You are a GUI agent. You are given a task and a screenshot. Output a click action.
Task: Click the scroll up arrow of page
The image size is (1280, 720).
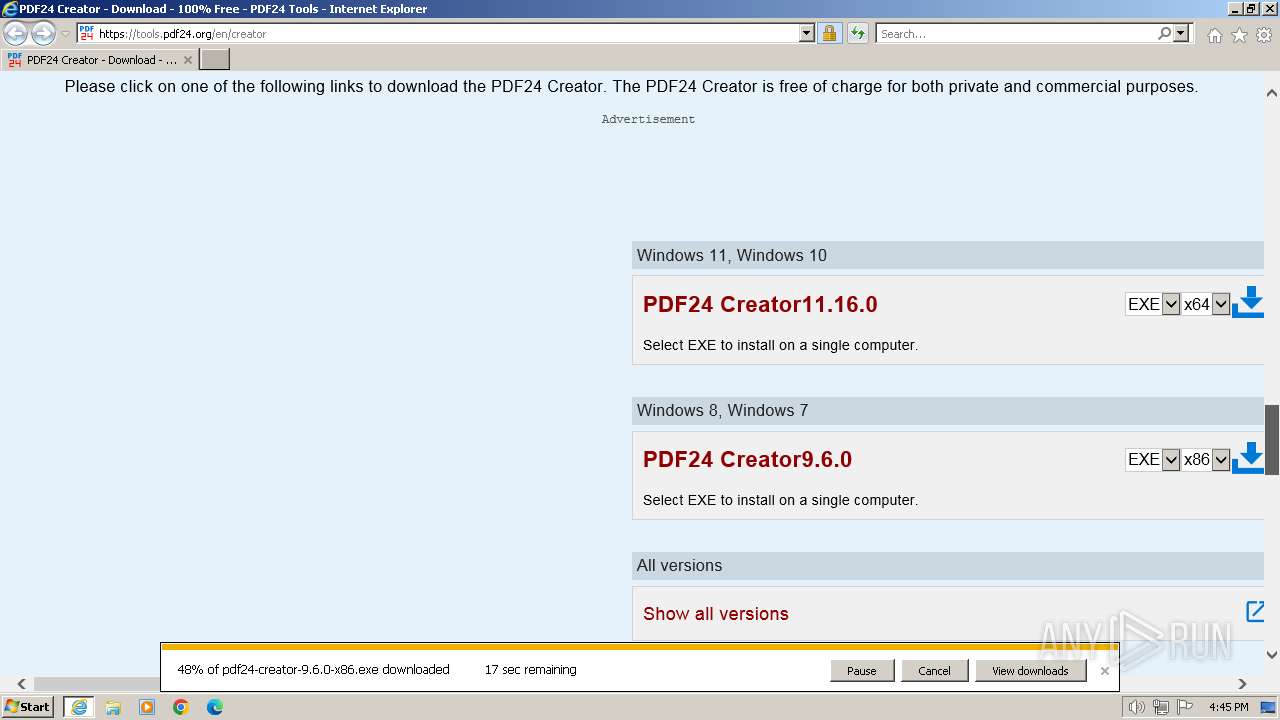1272,93
